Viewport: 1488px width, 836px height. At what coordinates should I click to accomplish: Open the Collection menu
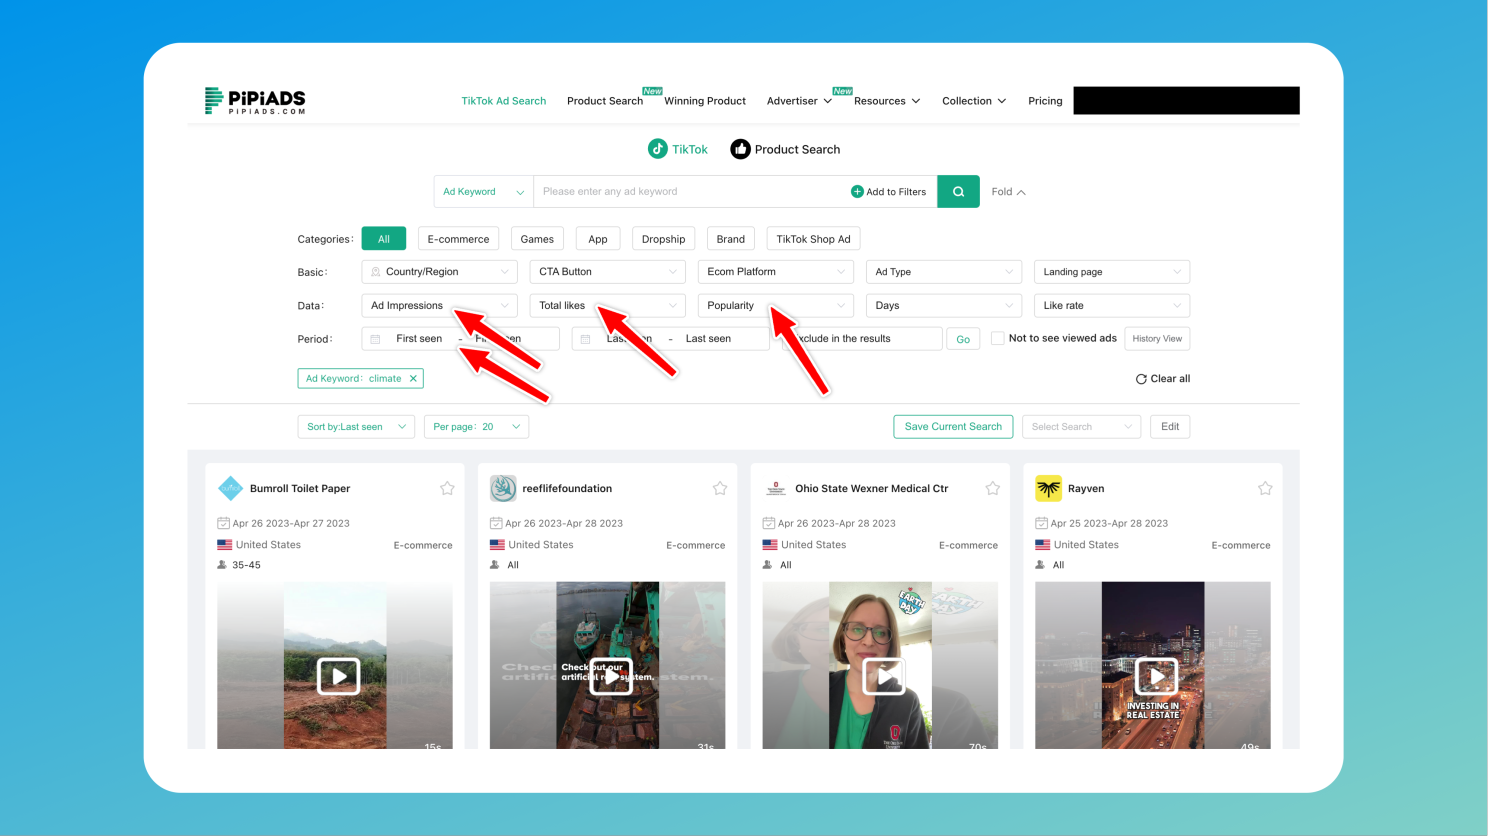[x=974, y=101]
